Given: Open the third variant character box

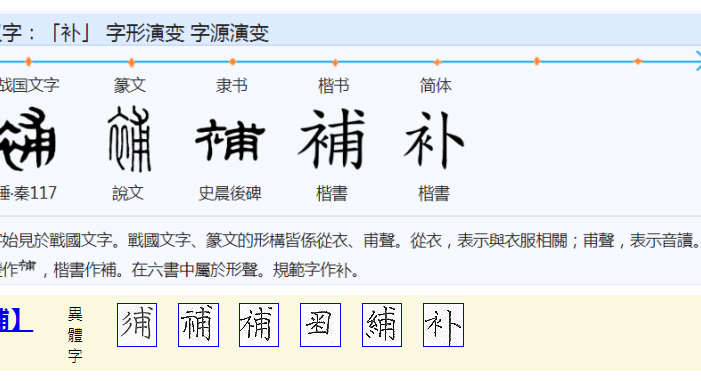Looking at the screenshot, I should [x=259, y=325].
